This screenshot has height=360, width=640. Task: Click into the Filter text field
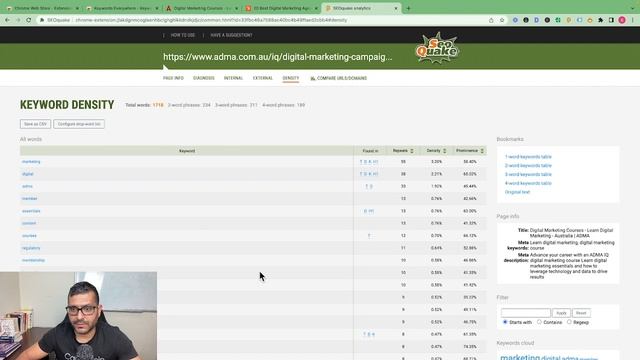(526, 313)
